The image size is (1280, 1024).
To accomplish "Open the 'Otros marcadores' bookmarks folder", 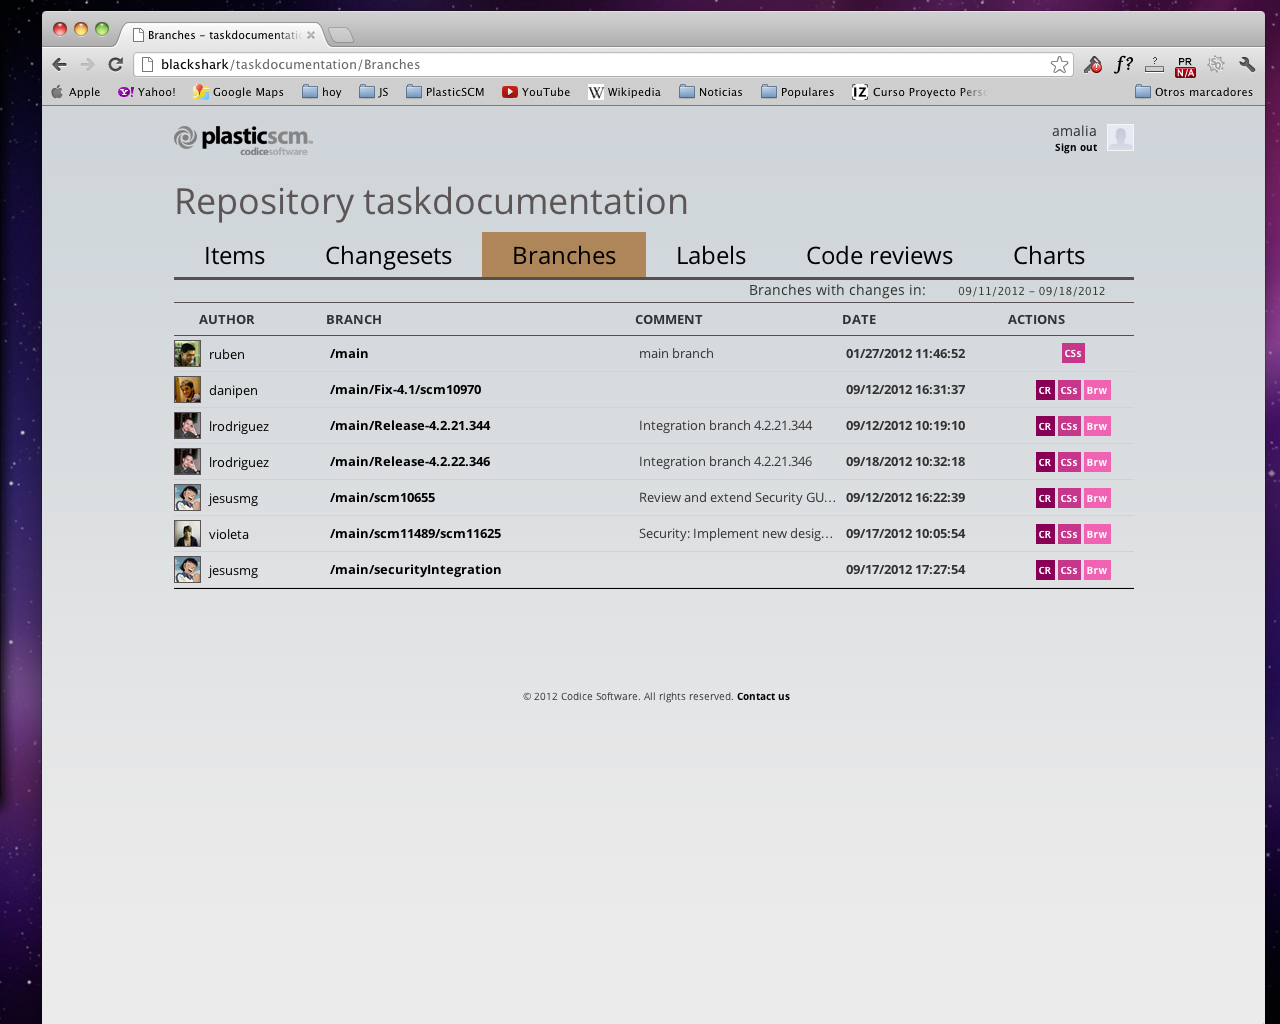I will point(1193,91).
